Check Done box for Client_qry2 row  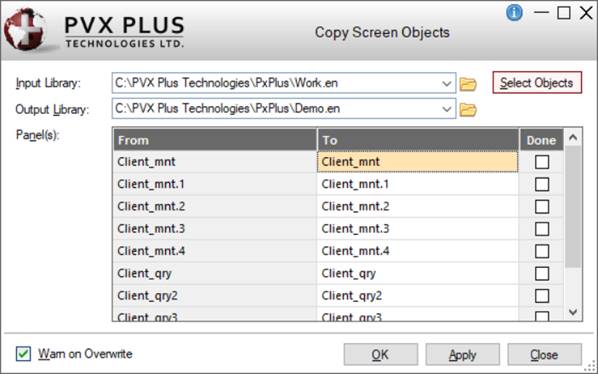(x=542, y=296)
